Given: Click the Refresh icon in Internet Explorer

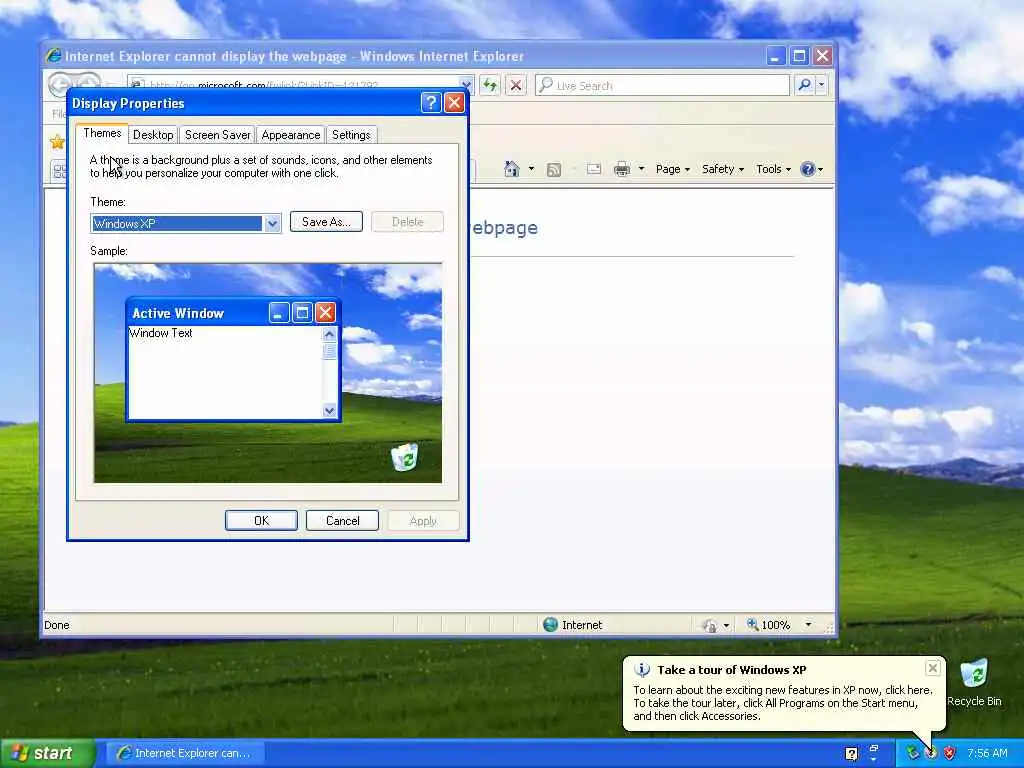Looking at the screenshot, I should tap(490, 85).
